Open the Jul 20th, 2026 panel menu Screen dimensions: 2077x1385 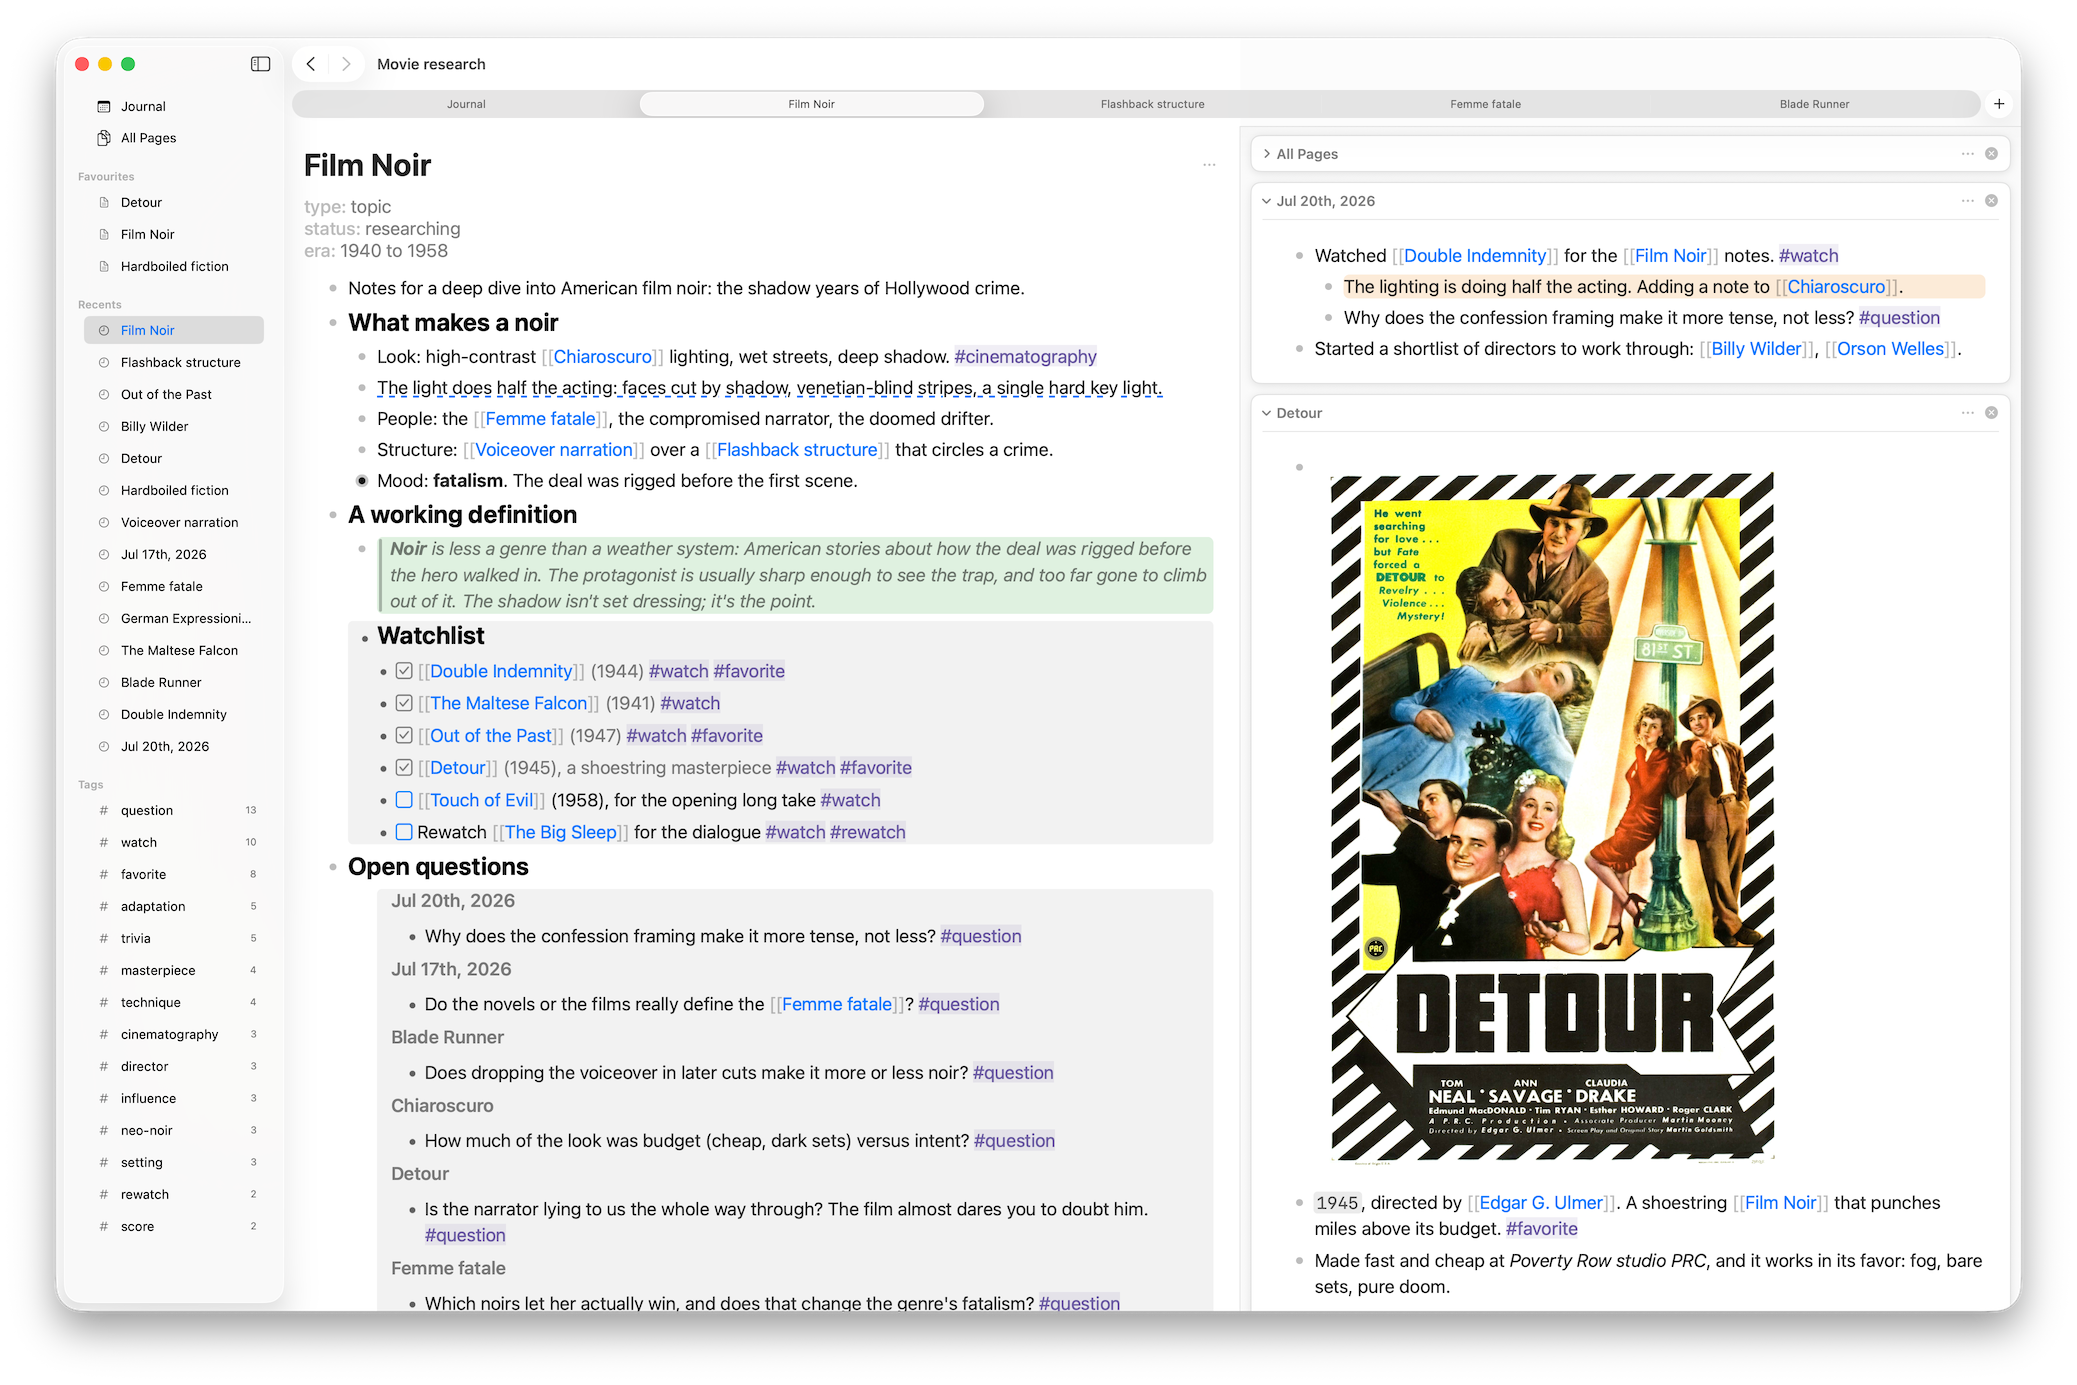pos(1967,201)
